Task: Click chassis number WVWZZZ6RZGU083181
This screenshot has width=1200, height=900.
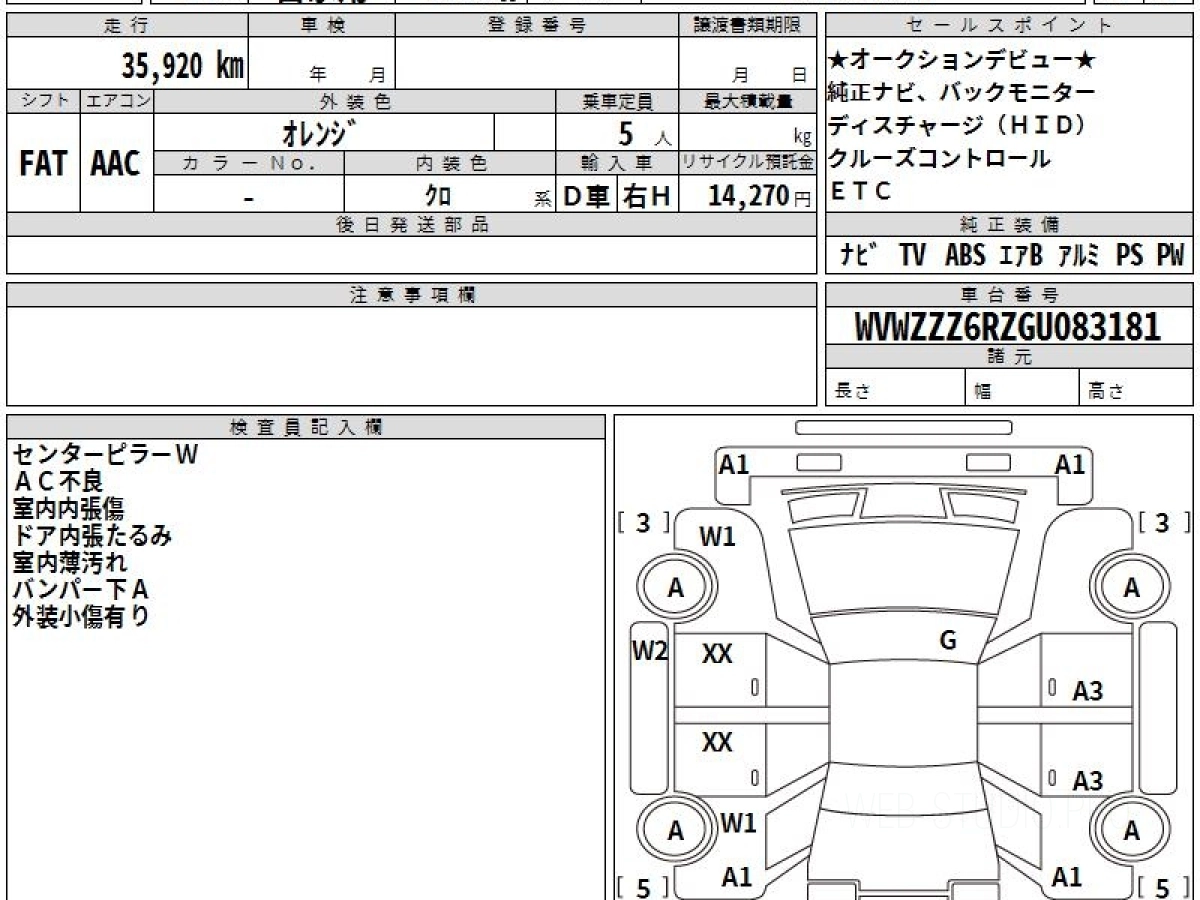Action: (1008, 327)
